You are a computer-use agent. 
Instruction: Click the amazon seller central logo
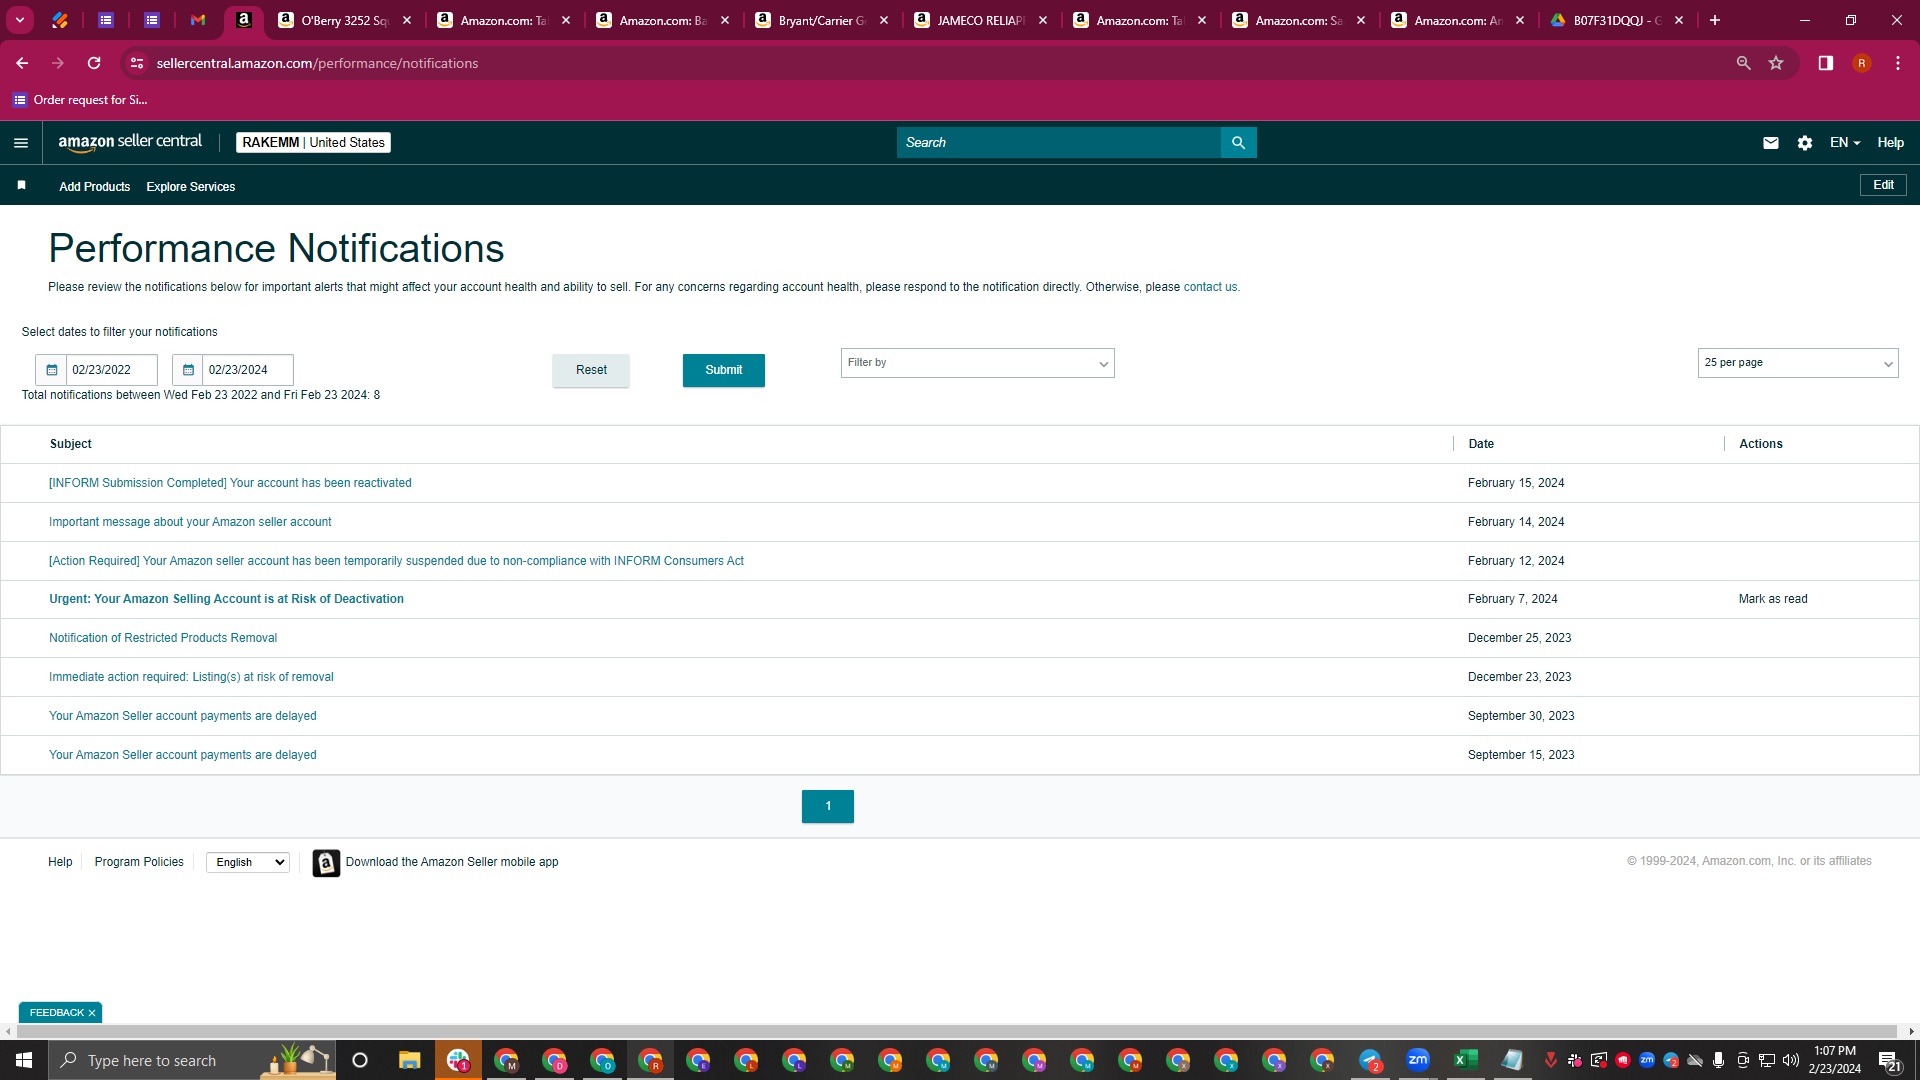[130, 142]
